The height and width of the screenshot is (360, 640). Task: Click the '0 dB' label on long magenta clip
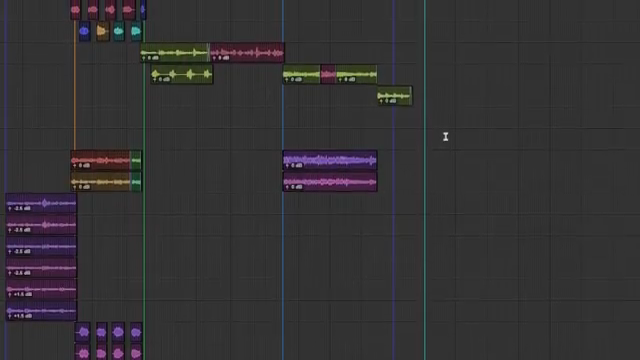pyautogui.click(x=294, y=187)
